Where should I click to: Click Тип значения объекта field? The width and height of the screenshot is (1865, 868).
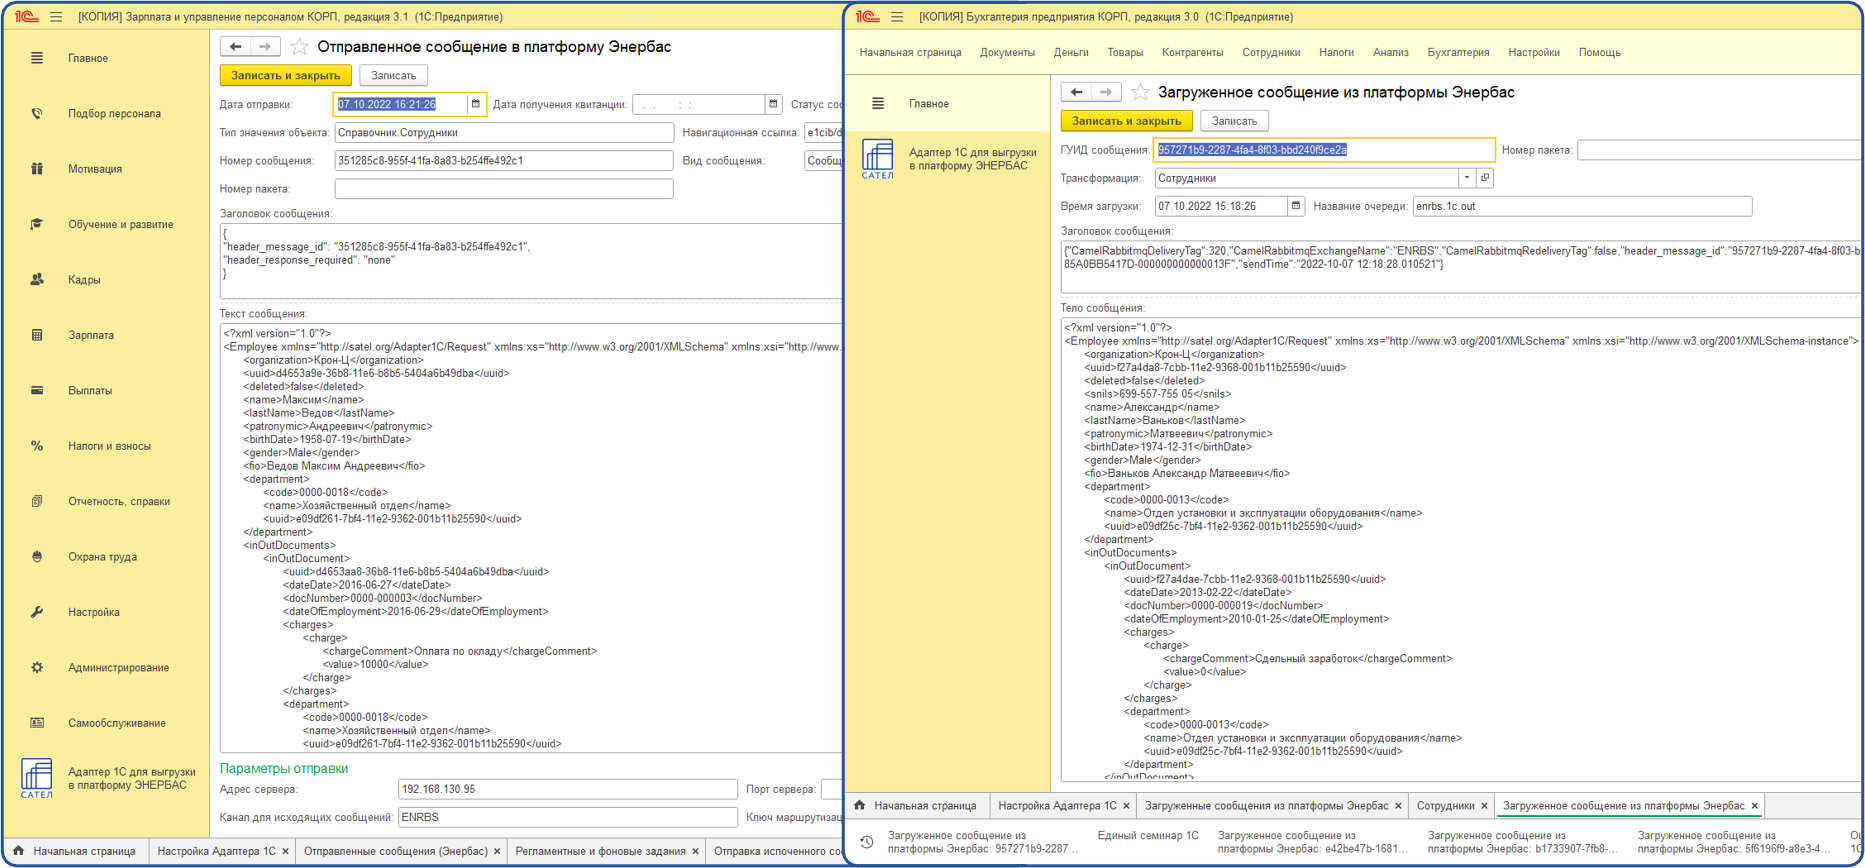click(503, 132)
